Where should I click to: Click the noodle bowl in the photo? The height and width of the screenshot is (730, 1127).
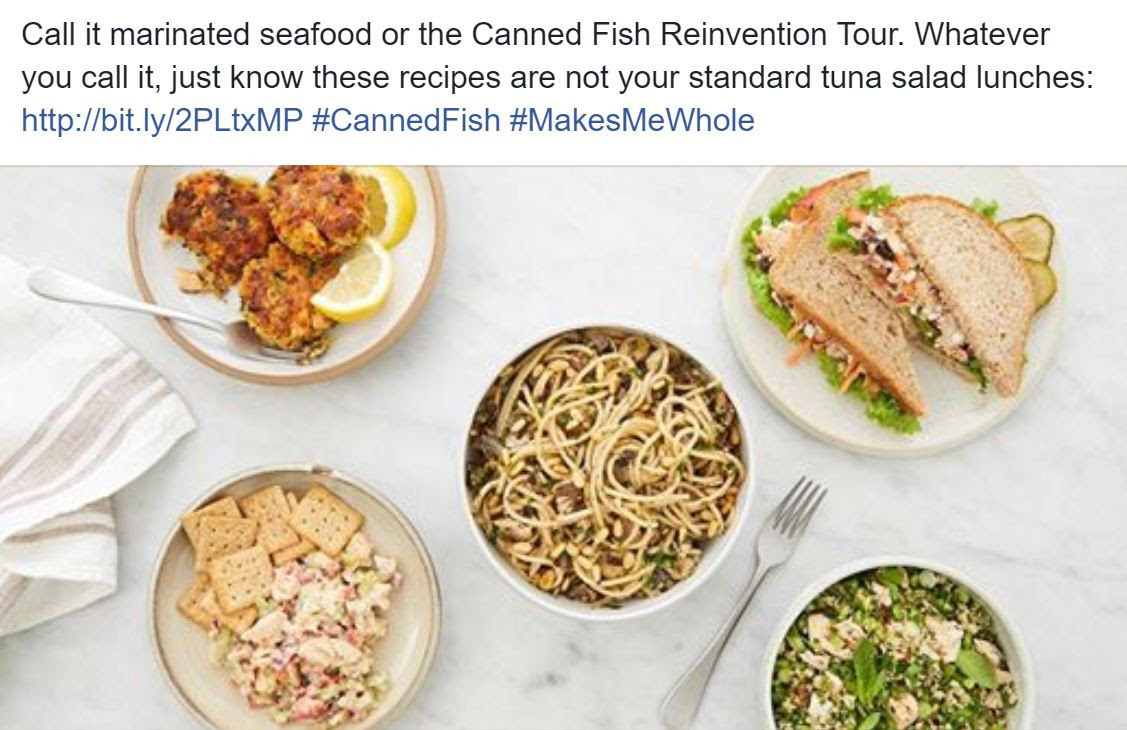pyautogui.click(x=608, y=472)
